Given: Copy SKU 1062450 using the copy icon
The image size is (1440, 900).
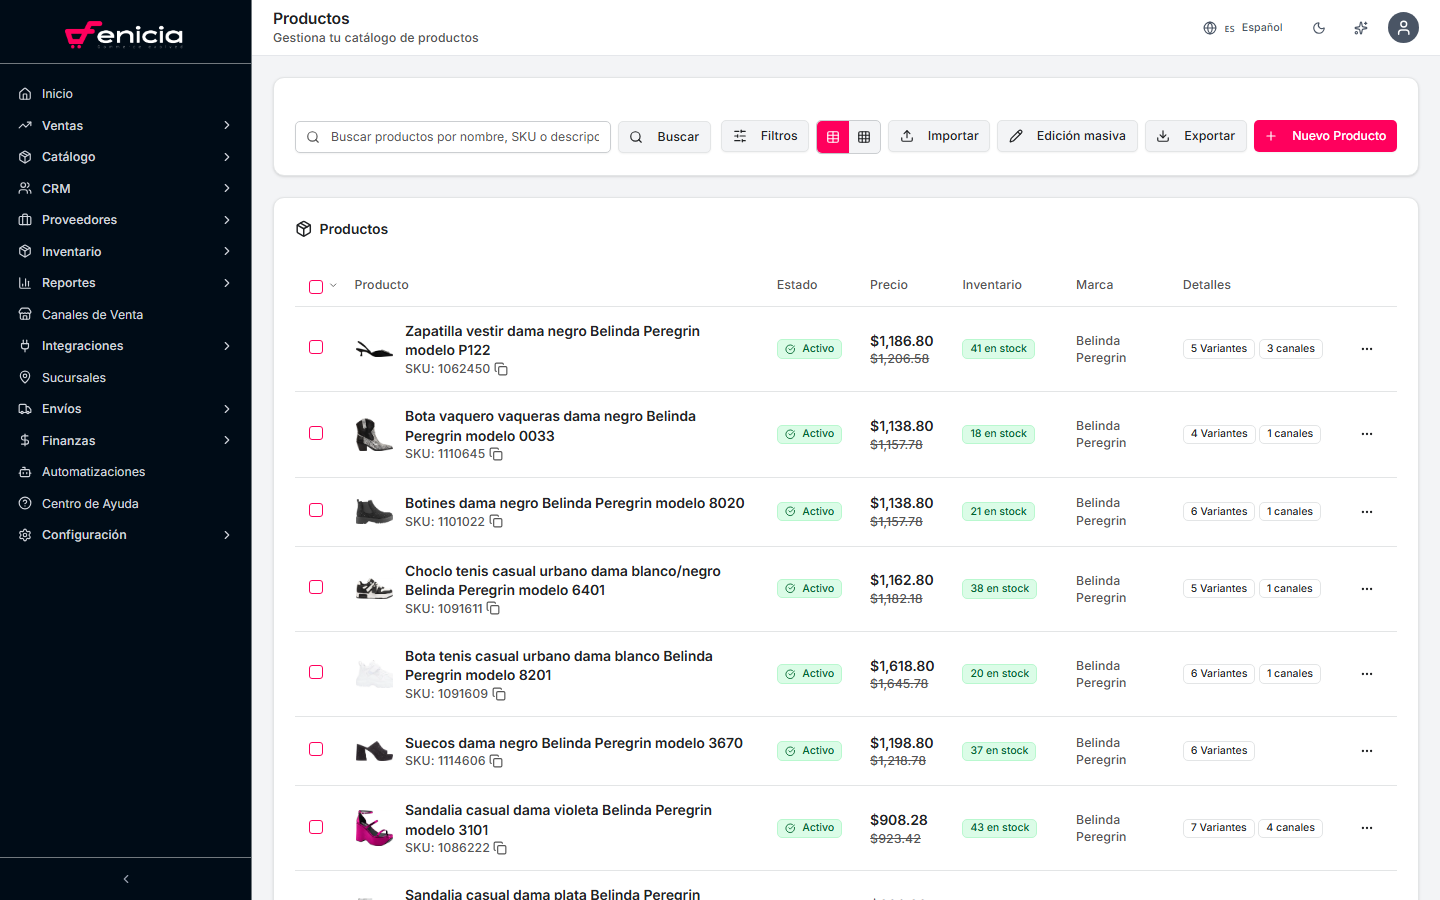Looking at the screenshot, I should (x=501, y=369).
